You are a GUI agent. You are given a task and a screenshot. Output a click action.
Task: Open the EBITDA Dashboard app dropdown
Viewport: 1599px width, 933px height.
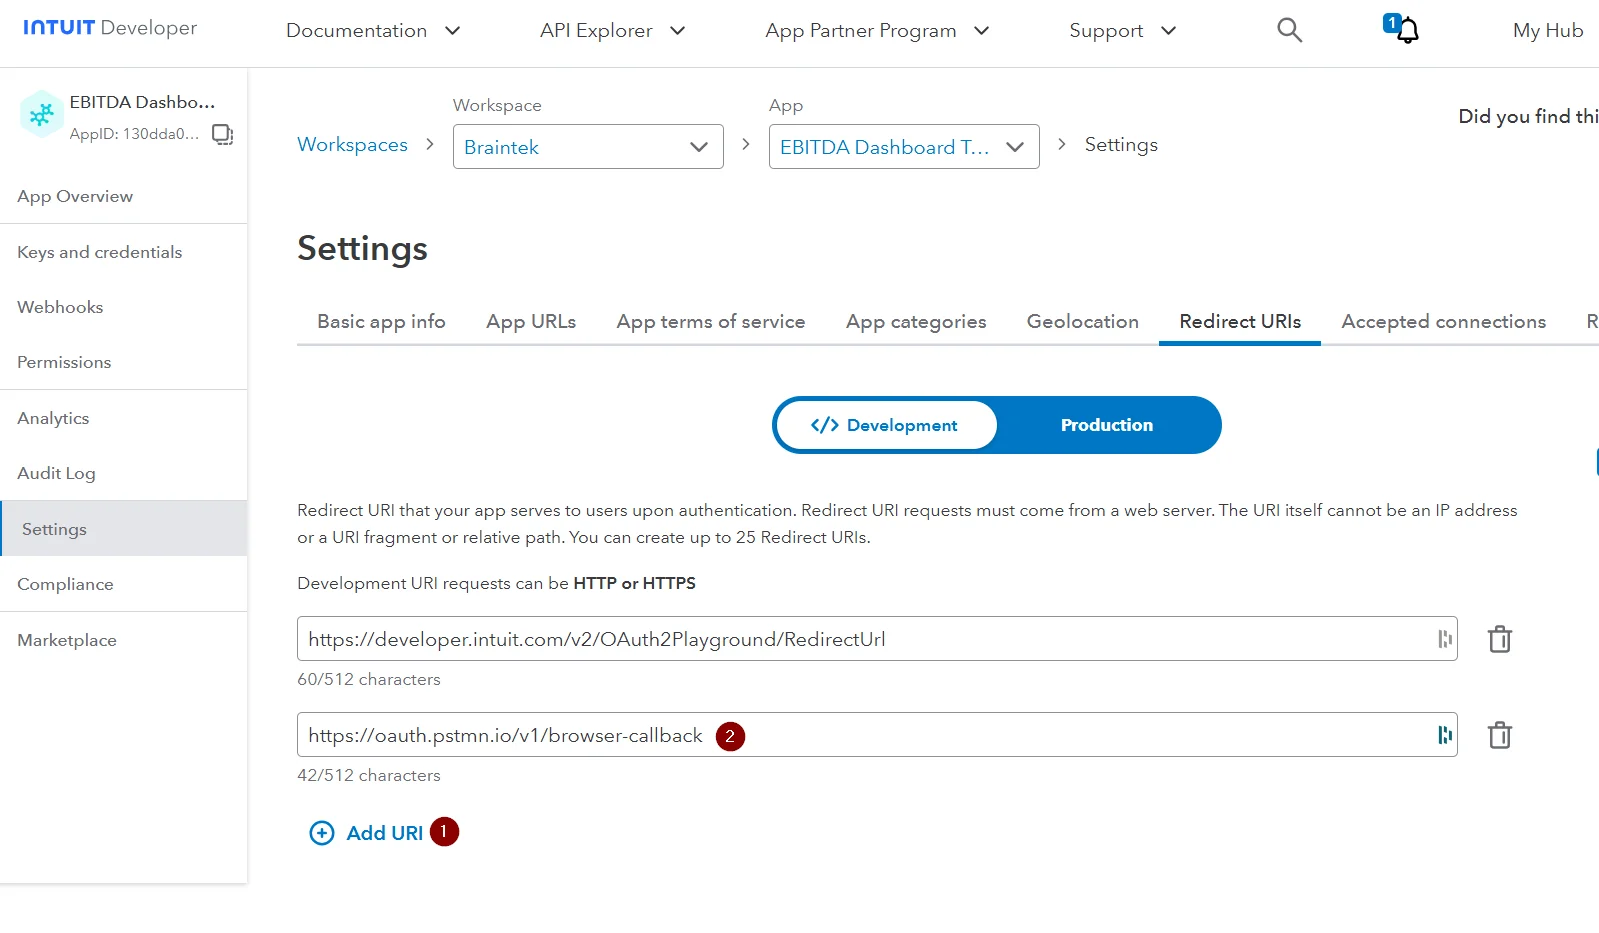[904, 147]
